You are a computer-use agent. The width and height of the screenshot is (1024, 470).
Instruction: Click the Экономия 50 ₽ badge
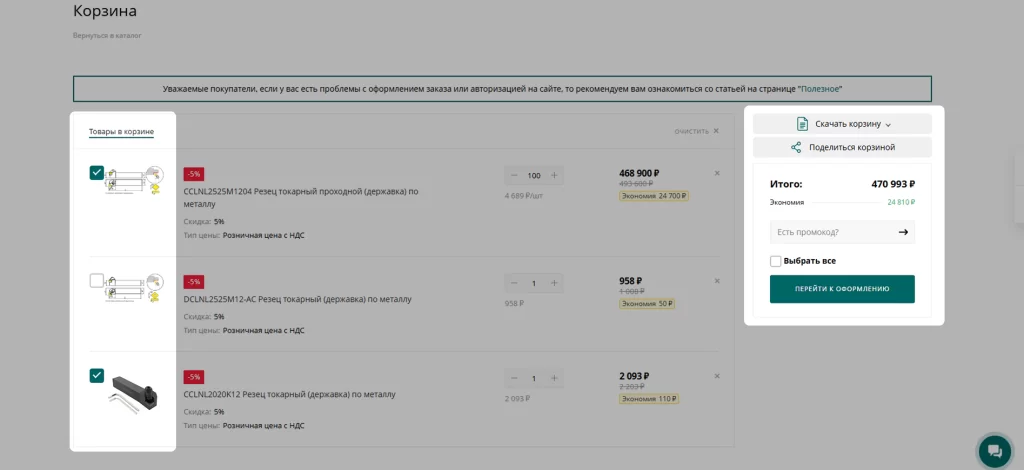coord(647,304)
